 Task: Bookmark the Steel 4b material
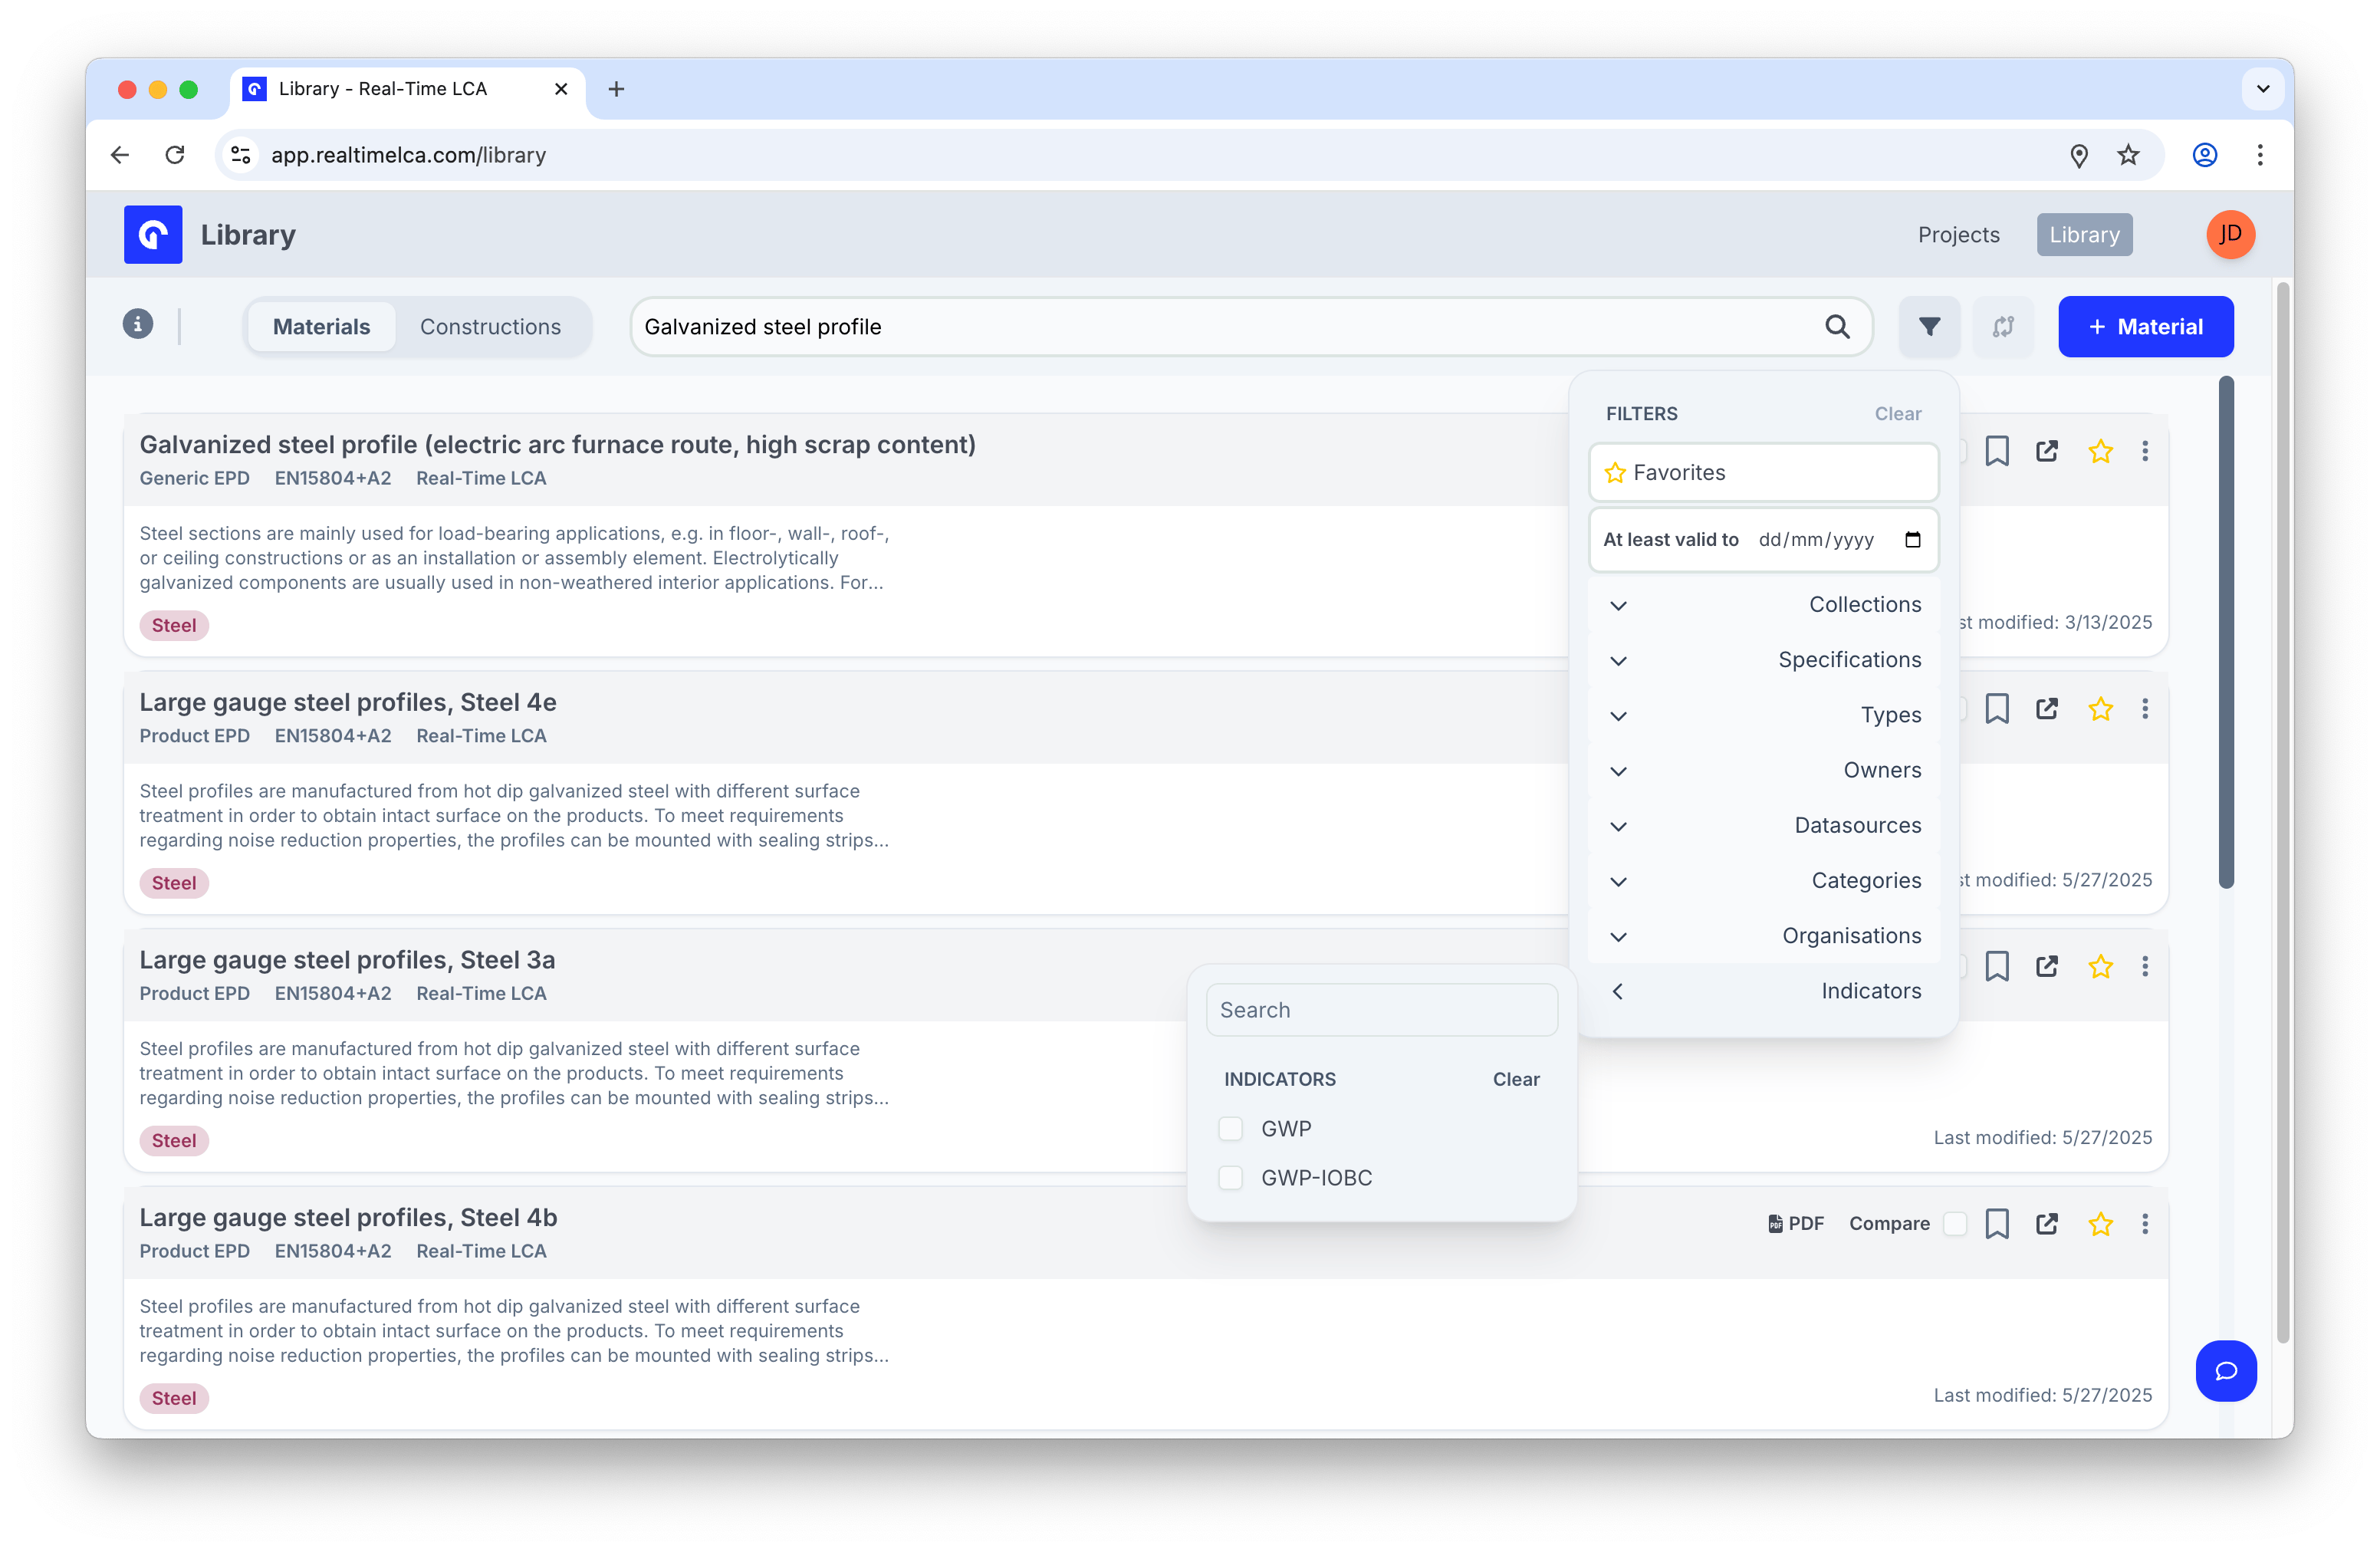pos(1997,1224)
